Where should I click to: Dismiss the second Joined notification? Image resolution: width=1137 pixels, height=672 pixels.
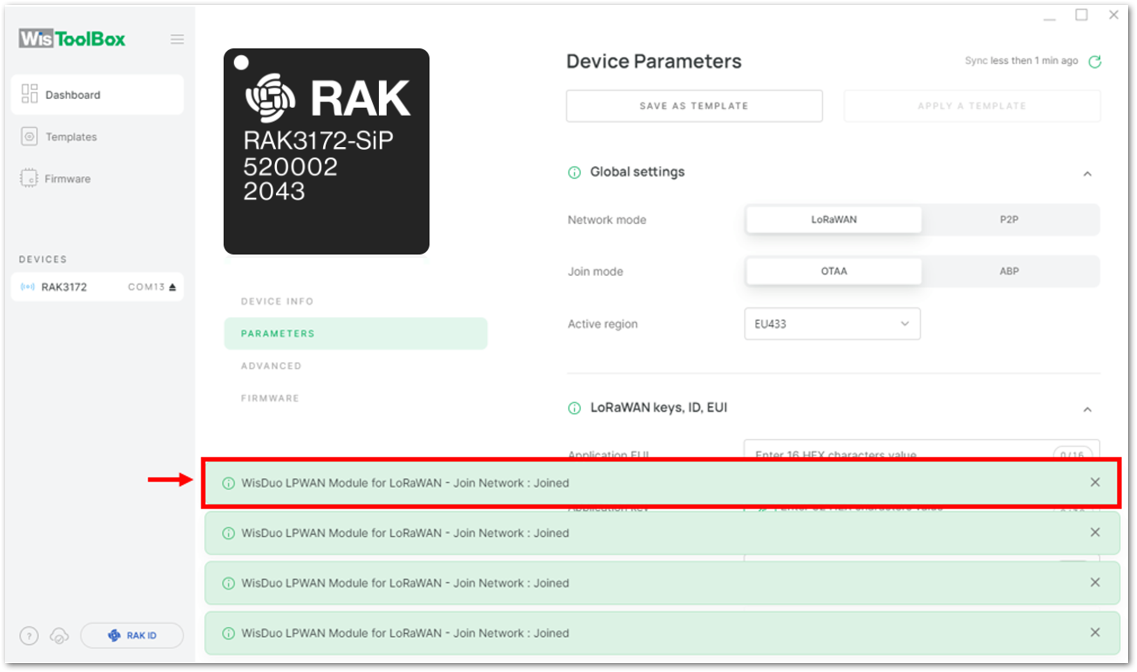point(1095,532)
